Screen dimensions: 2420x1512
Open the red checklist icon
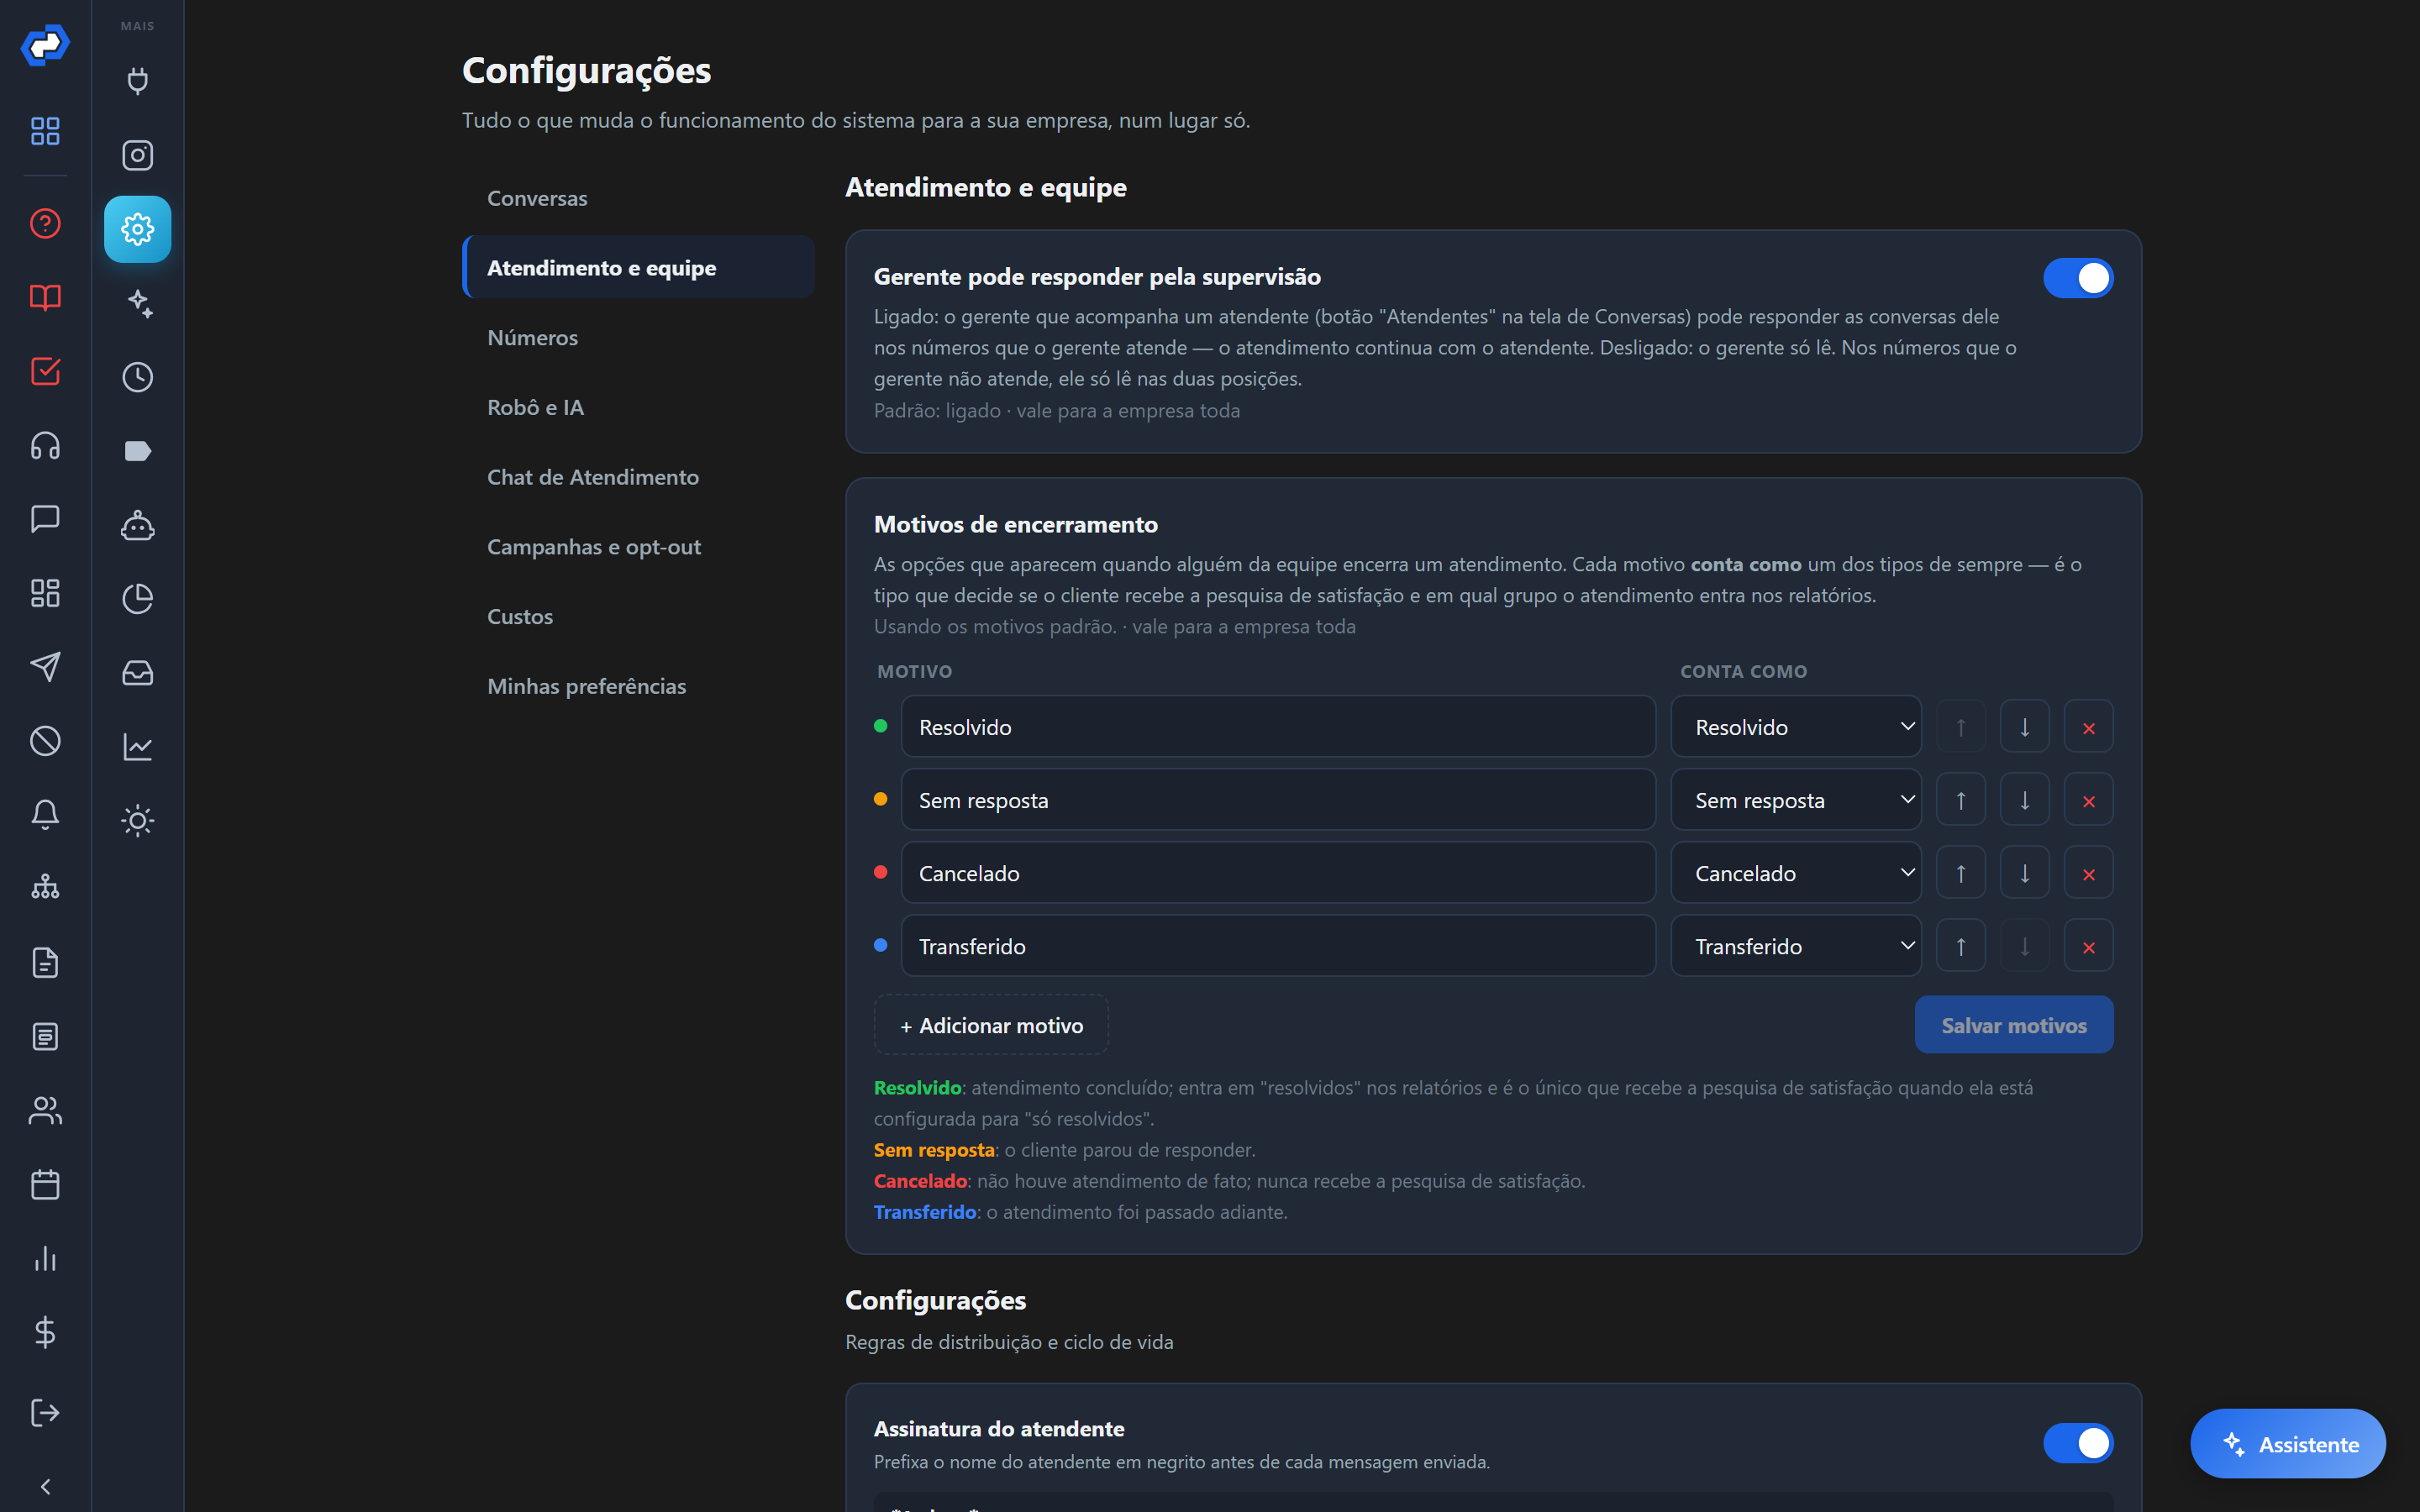point(45,371)
